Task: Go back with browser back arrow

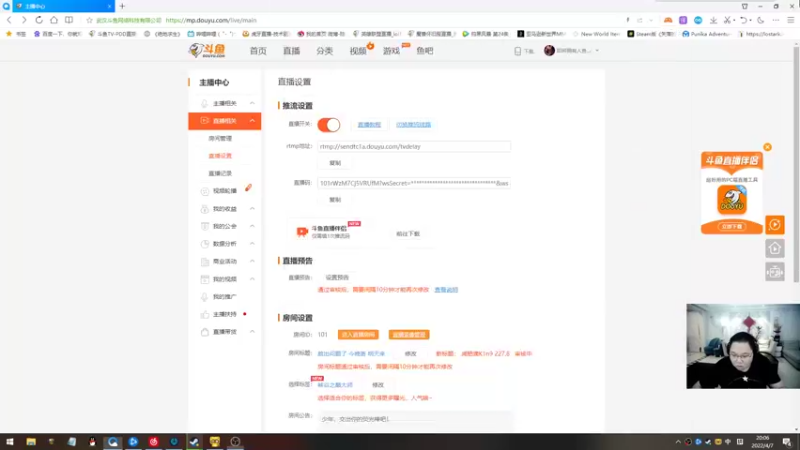Action: click(x=9, y=20)
